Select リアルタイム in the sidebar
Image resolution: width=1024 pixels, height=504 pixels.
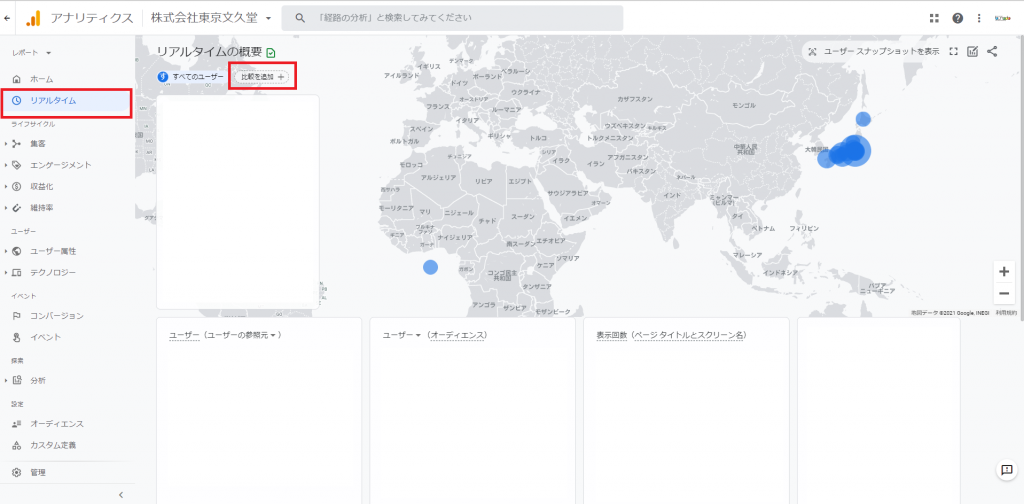[53, 101]
